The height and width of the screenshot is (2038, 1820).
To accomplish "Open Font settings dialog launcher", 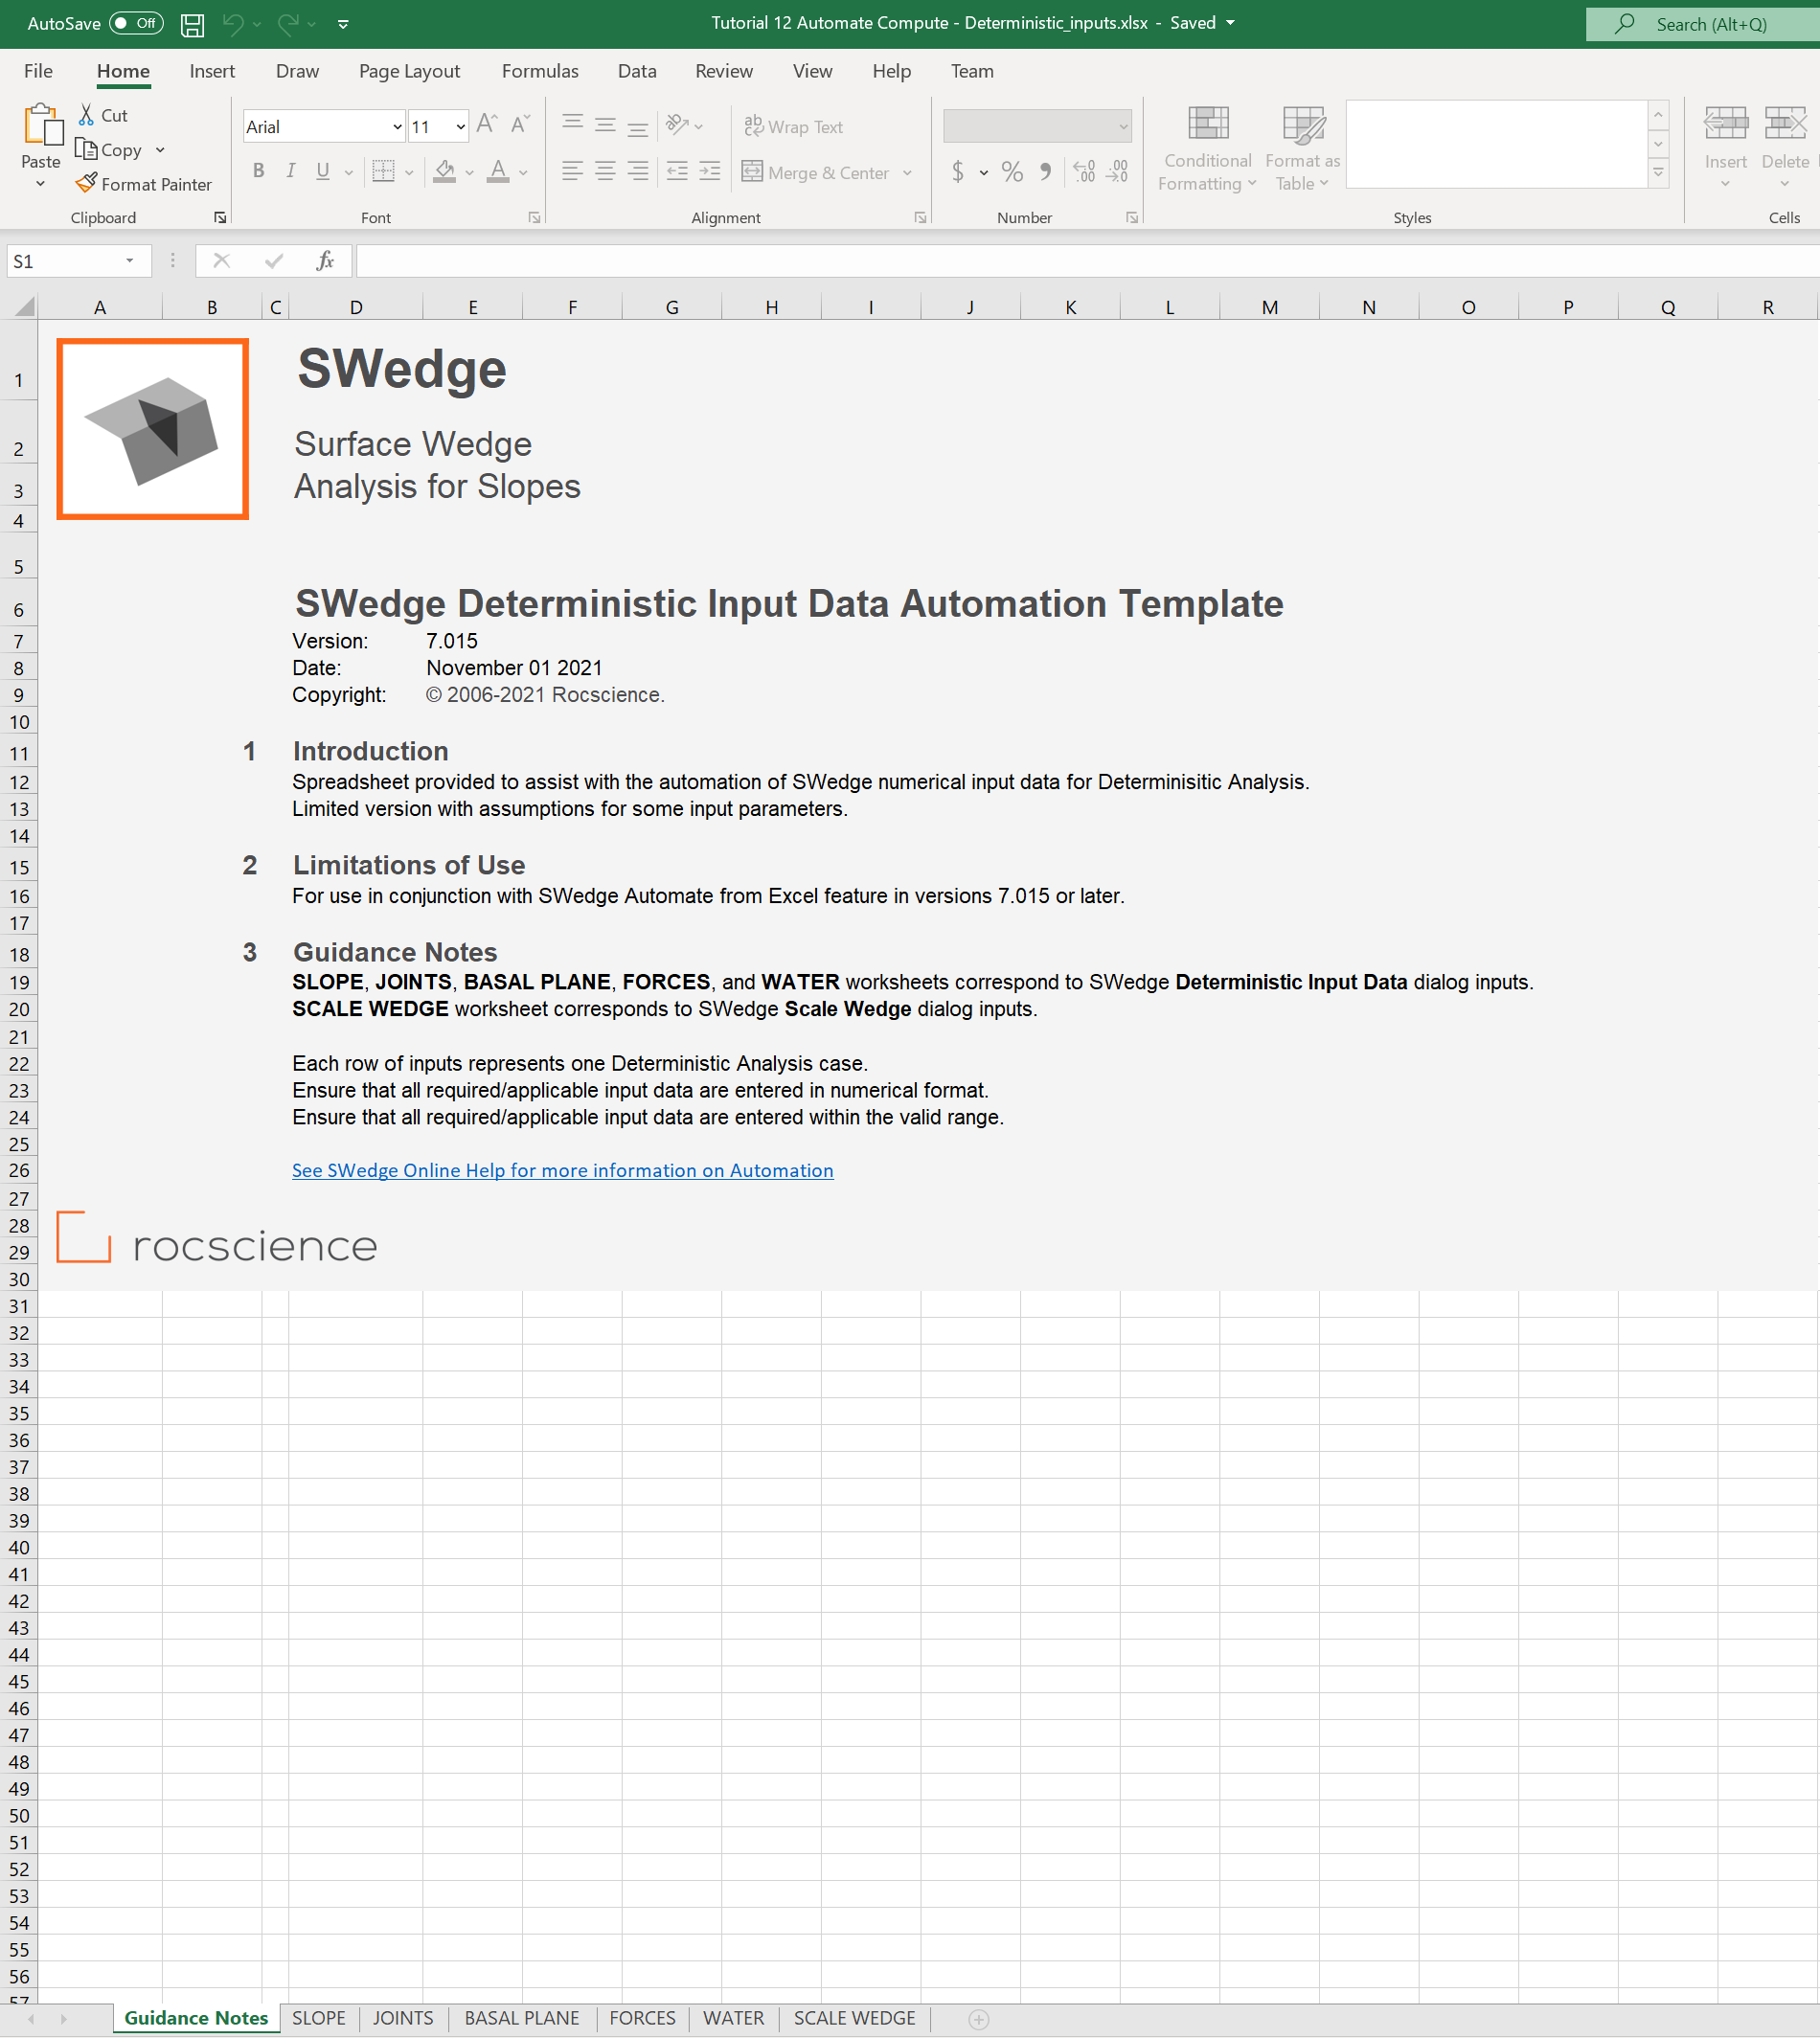I will click(x=534, y=217).
